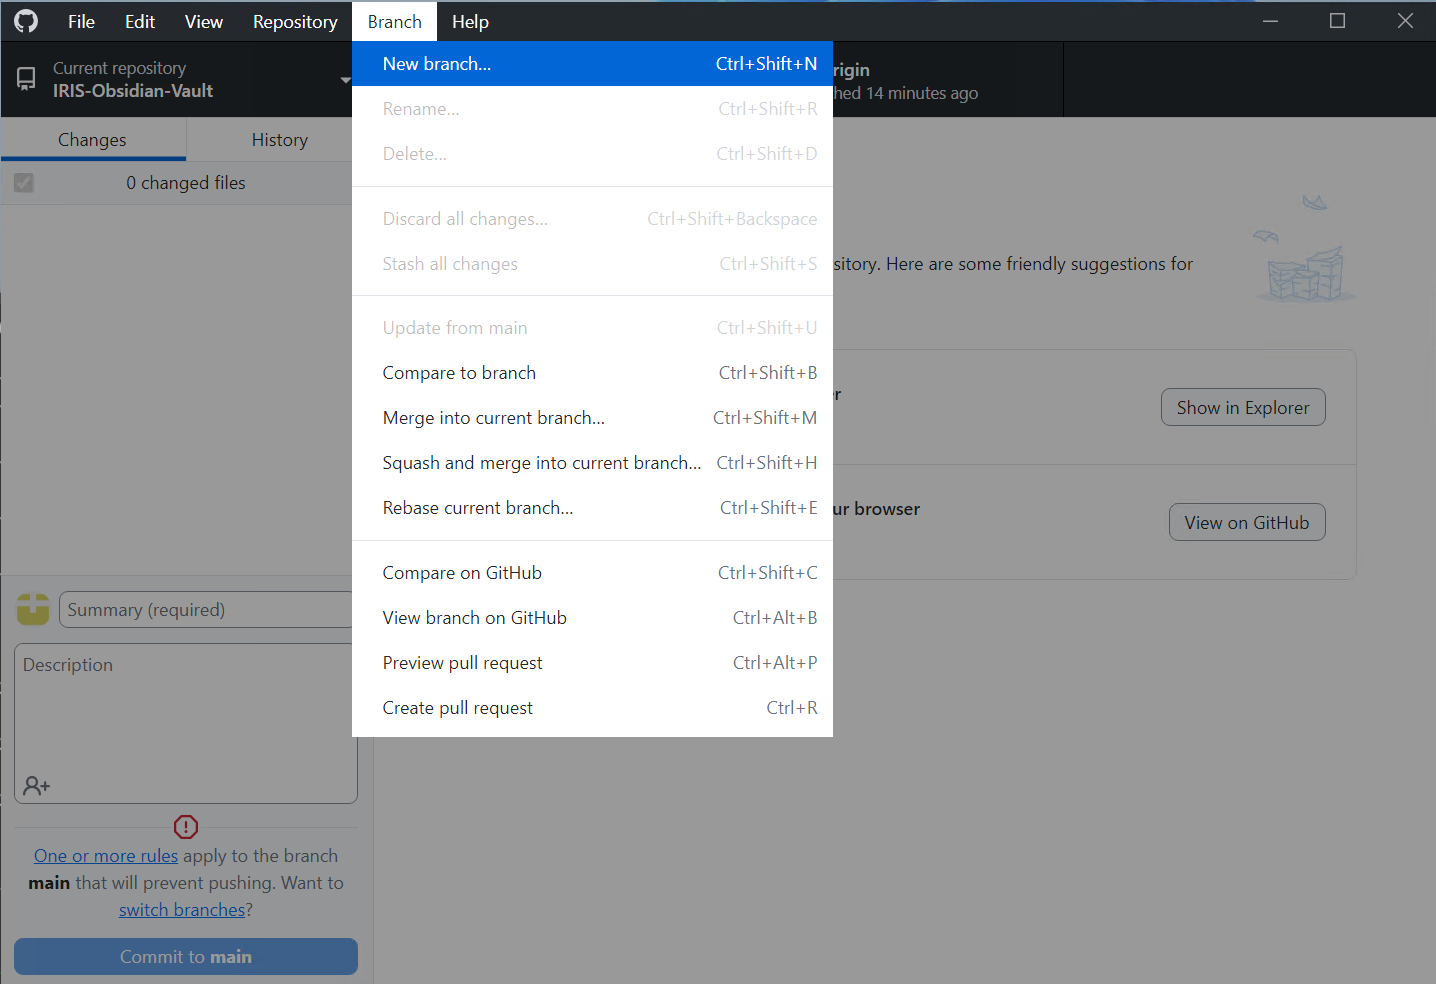The width and height of the screenshot is (1436, 984).
Task: Click the Commit to main button
Action: click(186, 957)
